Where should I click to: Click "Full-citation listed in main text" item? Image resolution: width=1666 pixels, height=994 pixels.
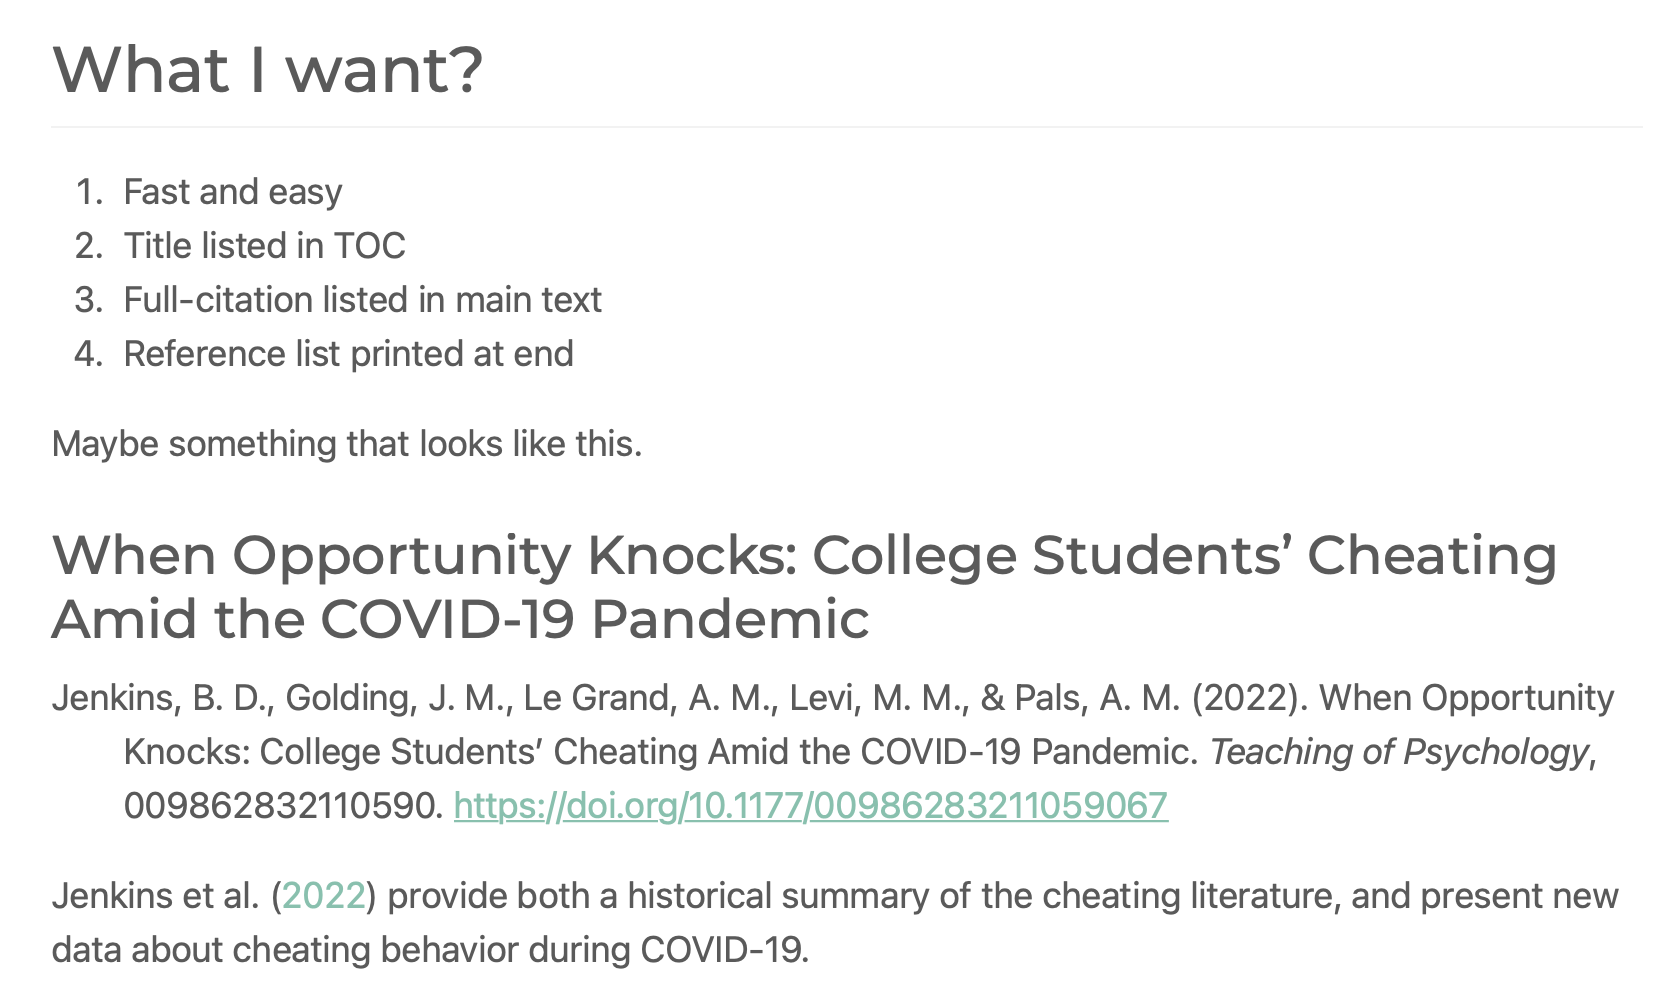(x=362, y=300)
